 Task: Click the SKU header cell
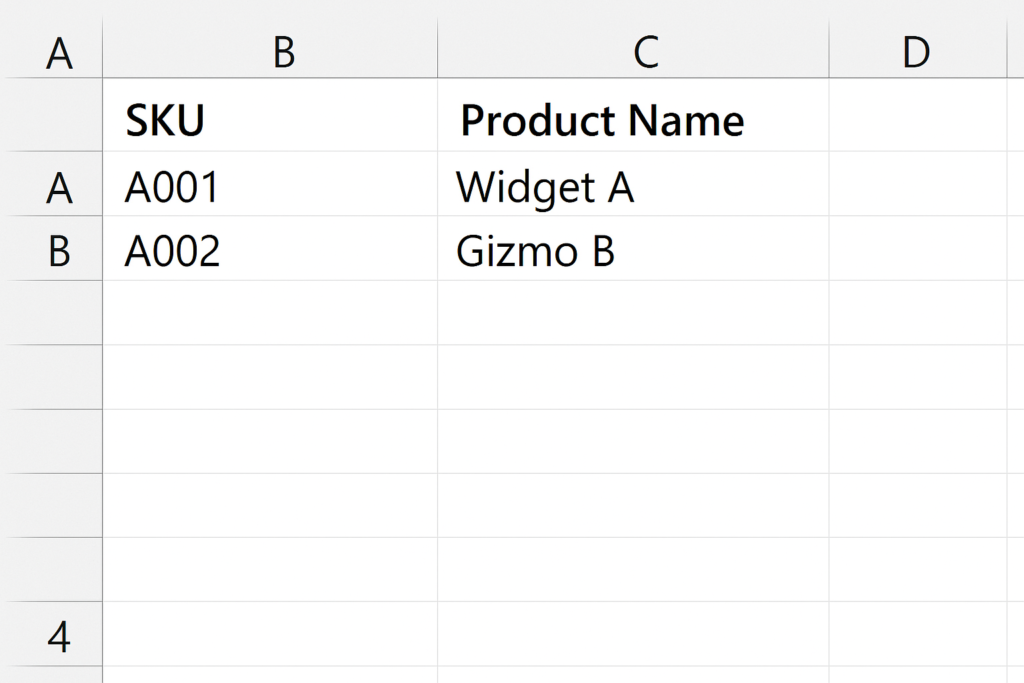270,115
